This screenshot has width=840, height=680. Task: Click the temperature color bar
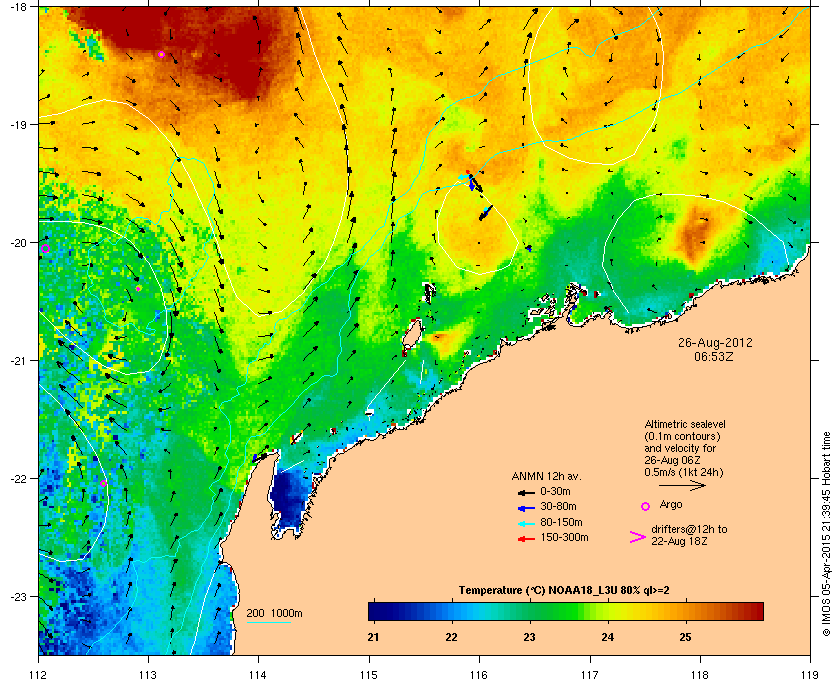[x=566, y=611]
